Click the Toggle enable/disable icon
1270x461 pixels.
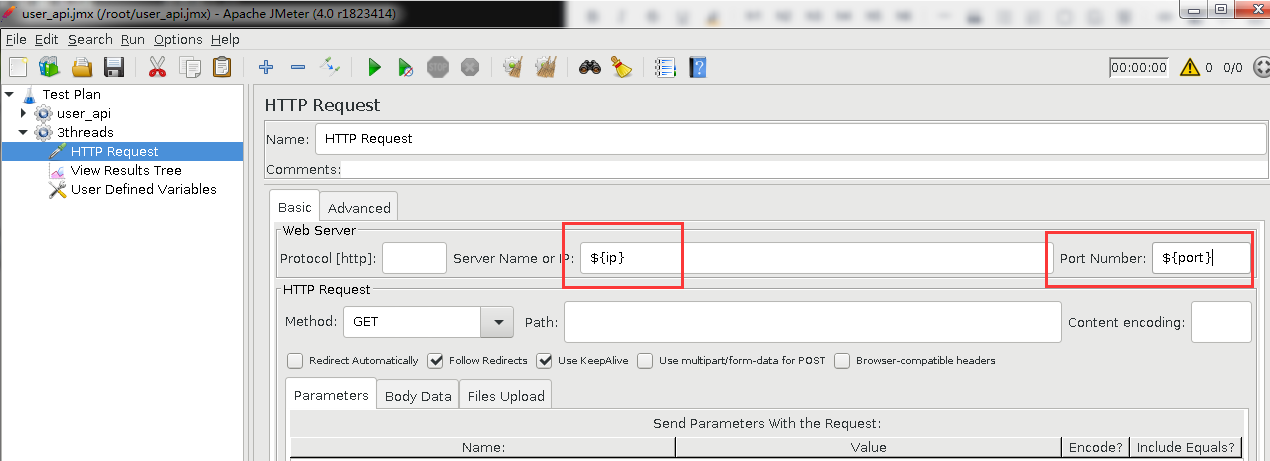point(330,67)
